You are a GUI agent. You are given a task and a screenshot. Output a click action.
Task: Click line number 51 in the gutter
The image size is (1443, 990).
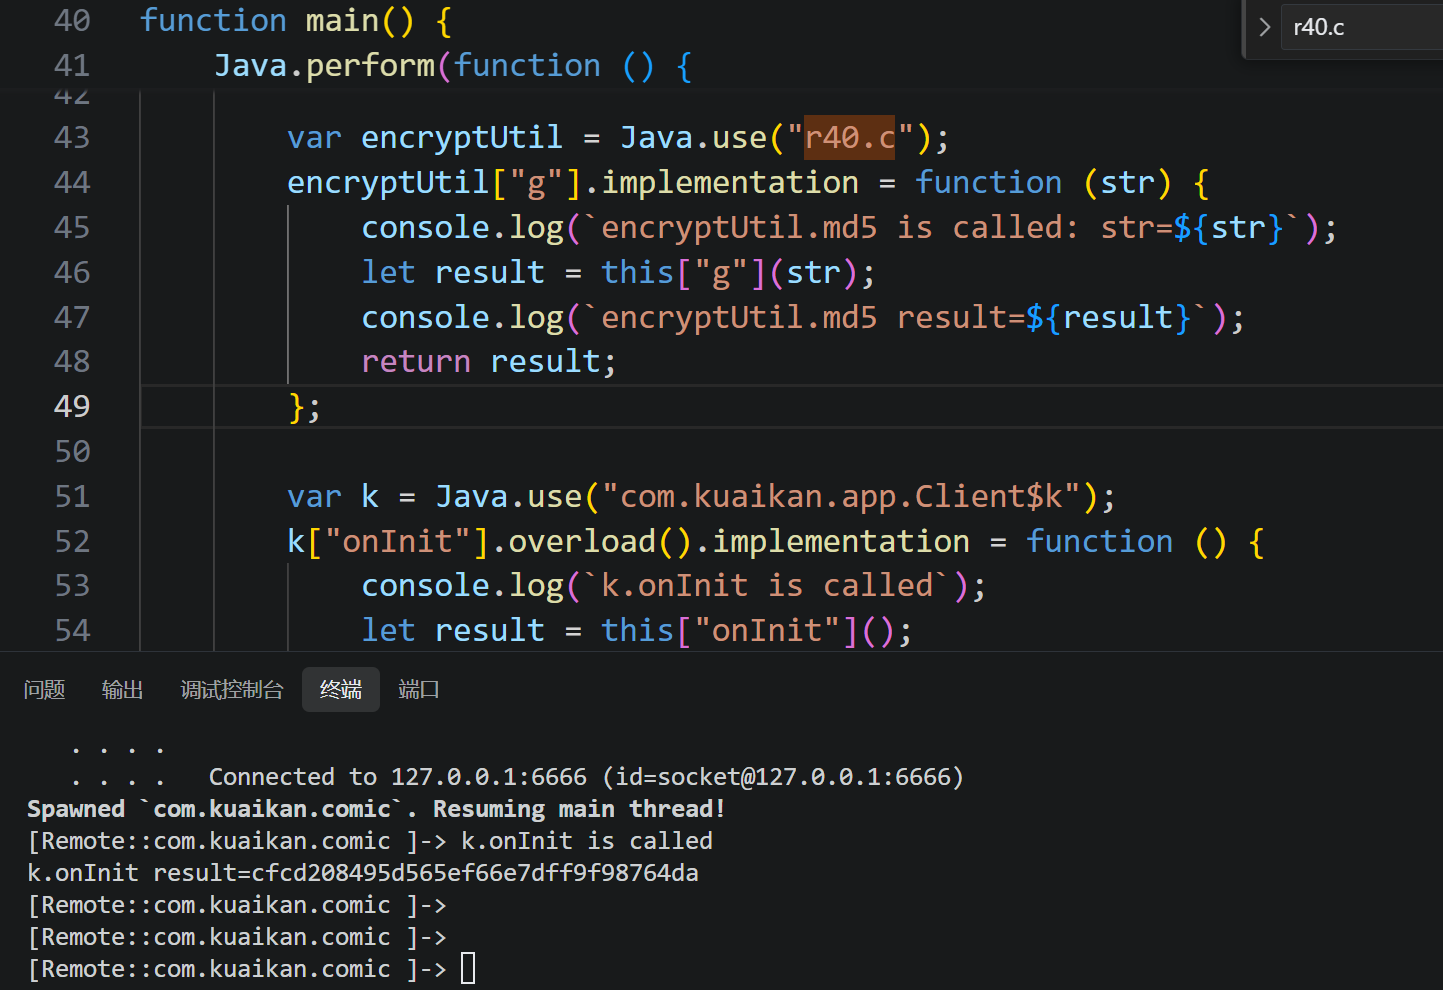72,497
